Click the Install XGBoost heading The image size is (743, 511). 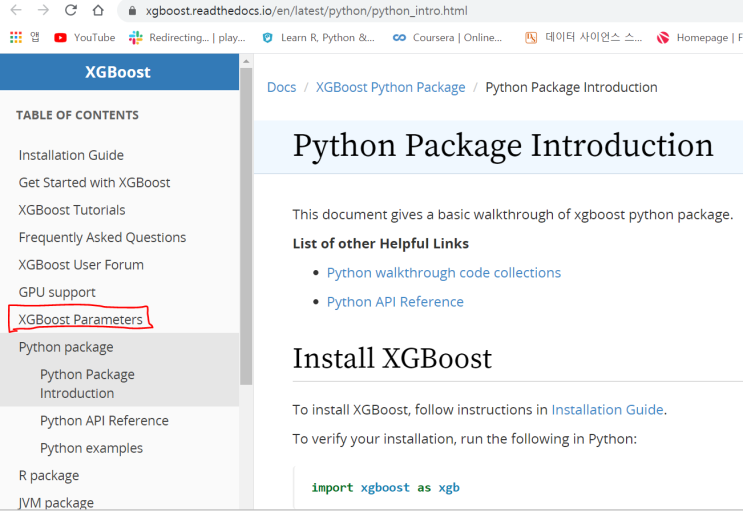click(x=392, y=358)
